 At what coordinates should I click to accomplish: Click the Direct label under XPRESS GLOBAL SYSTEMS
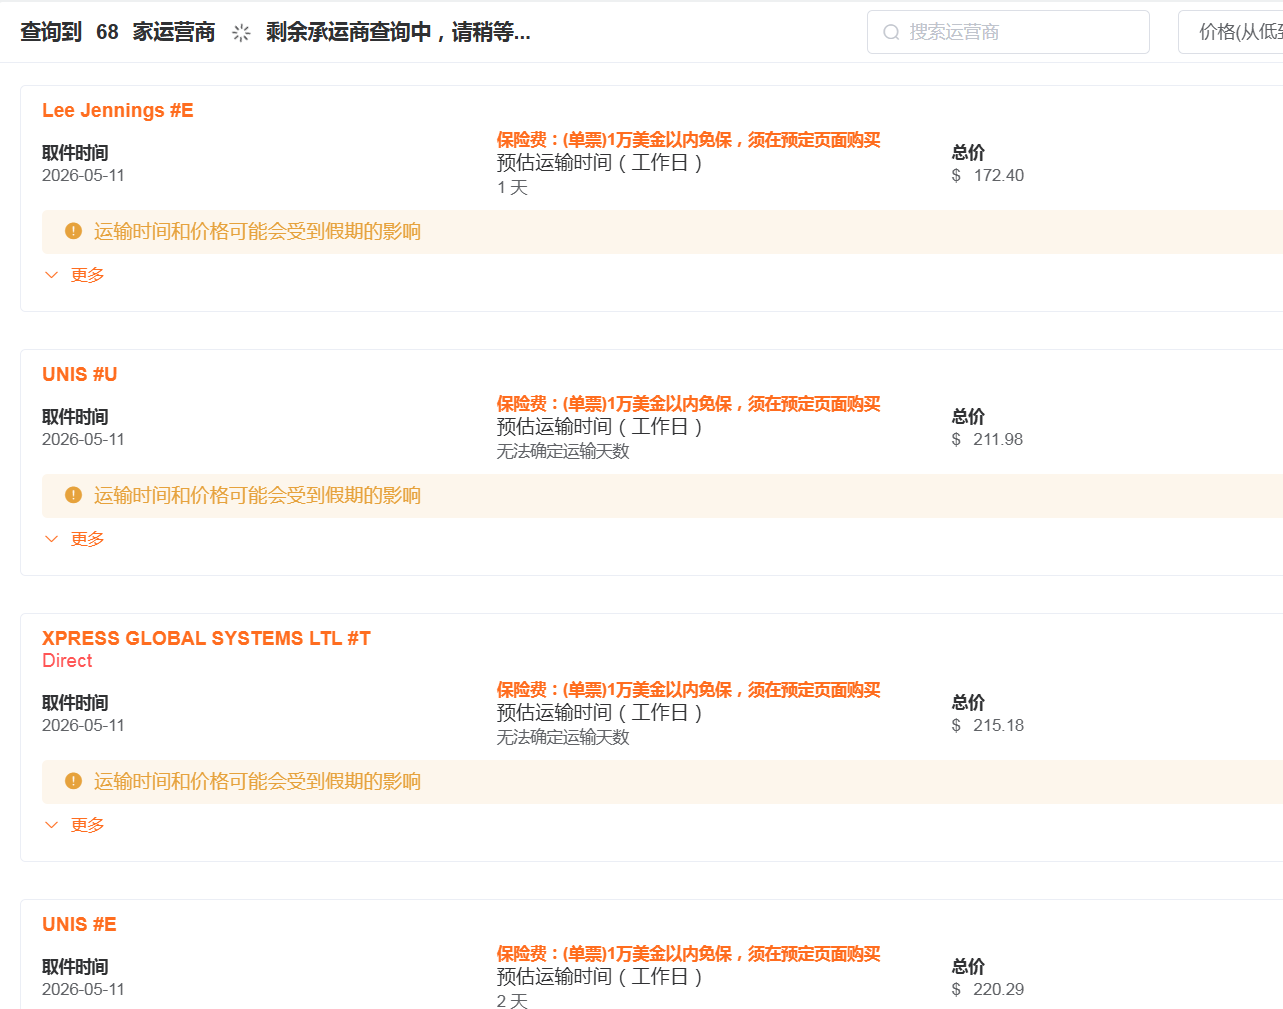[x=67, y=661]
